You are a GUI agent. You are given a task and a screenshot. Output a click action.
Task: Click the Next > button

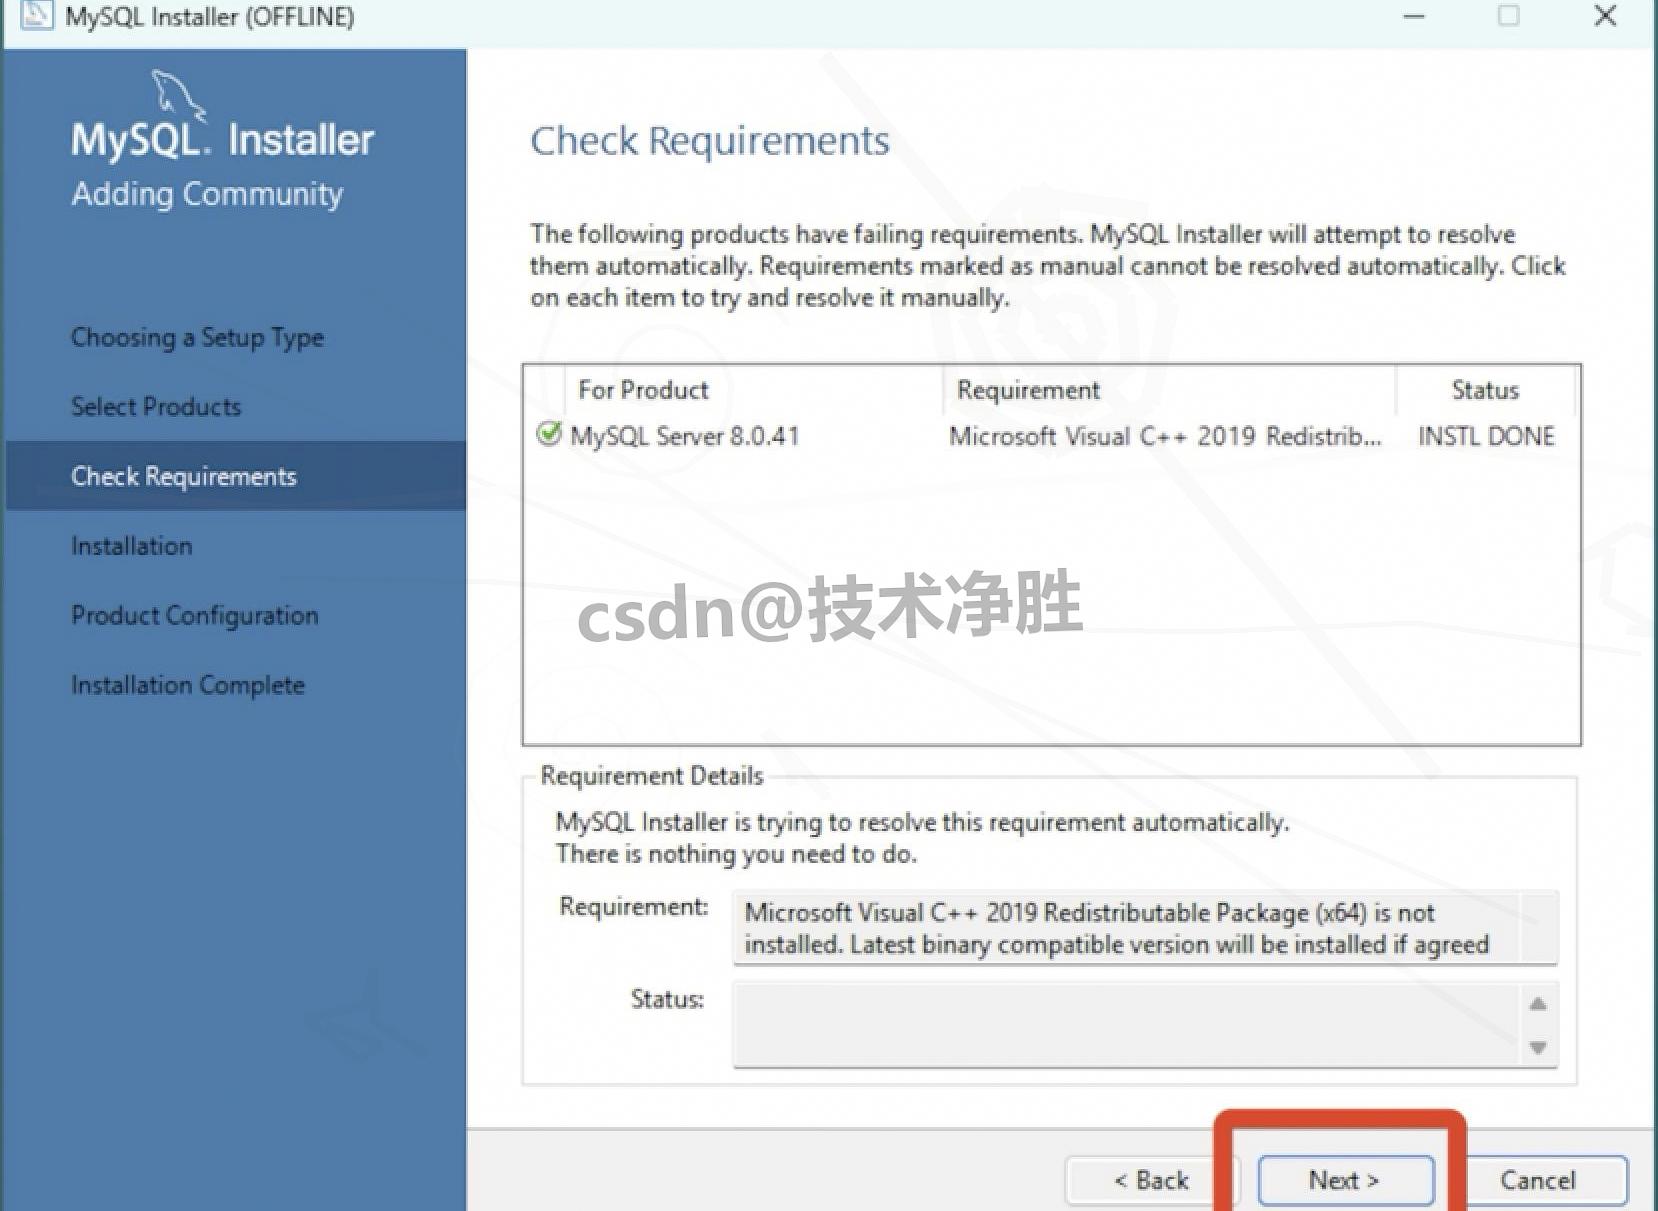pyautogui.click(x=1345, y=1180)
